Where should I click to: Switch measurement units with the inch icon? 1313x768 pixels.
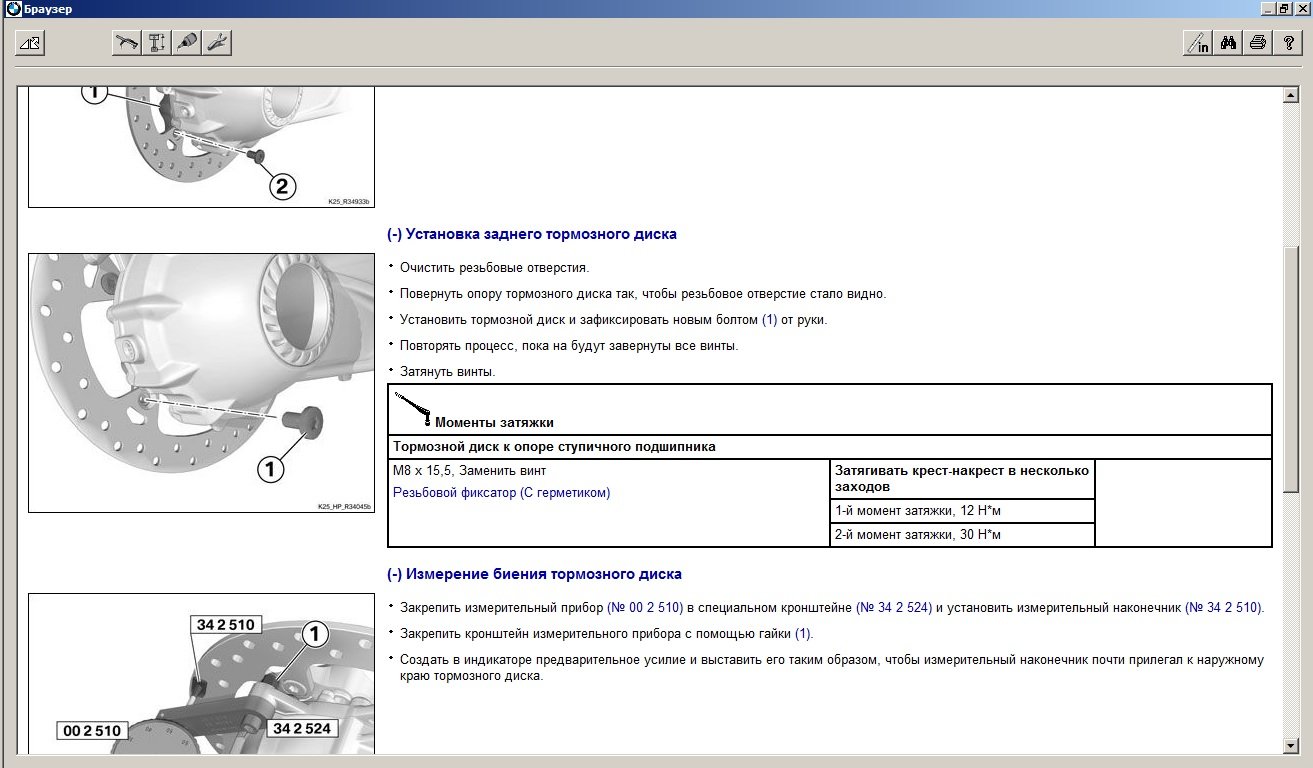click(x=1197, y=43)
